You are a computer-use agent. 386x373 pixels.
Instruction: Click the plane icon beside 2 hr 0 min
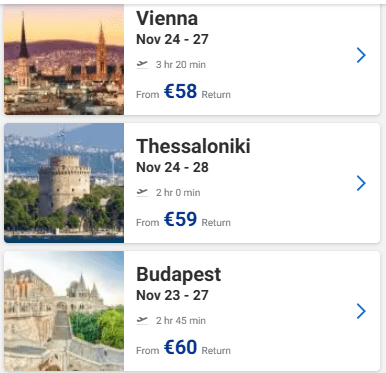click(142, 192)
